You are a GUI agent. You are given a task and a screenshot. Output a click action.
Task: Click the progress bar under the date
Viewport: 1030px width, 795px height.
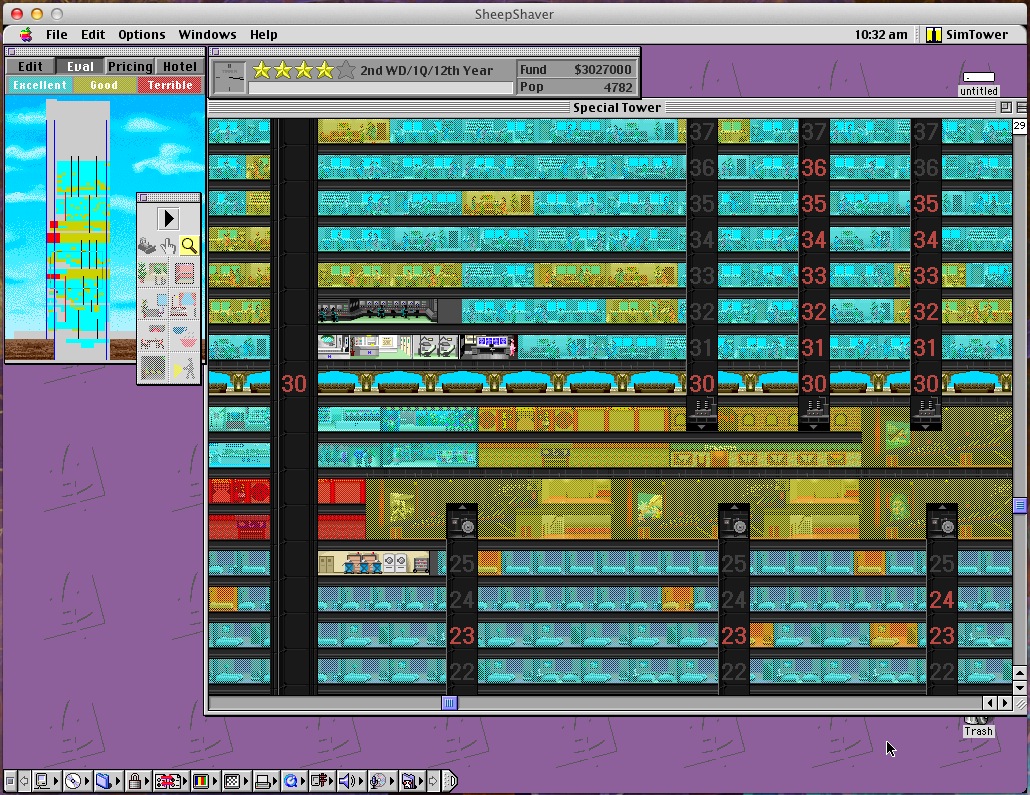click(380, 87)
